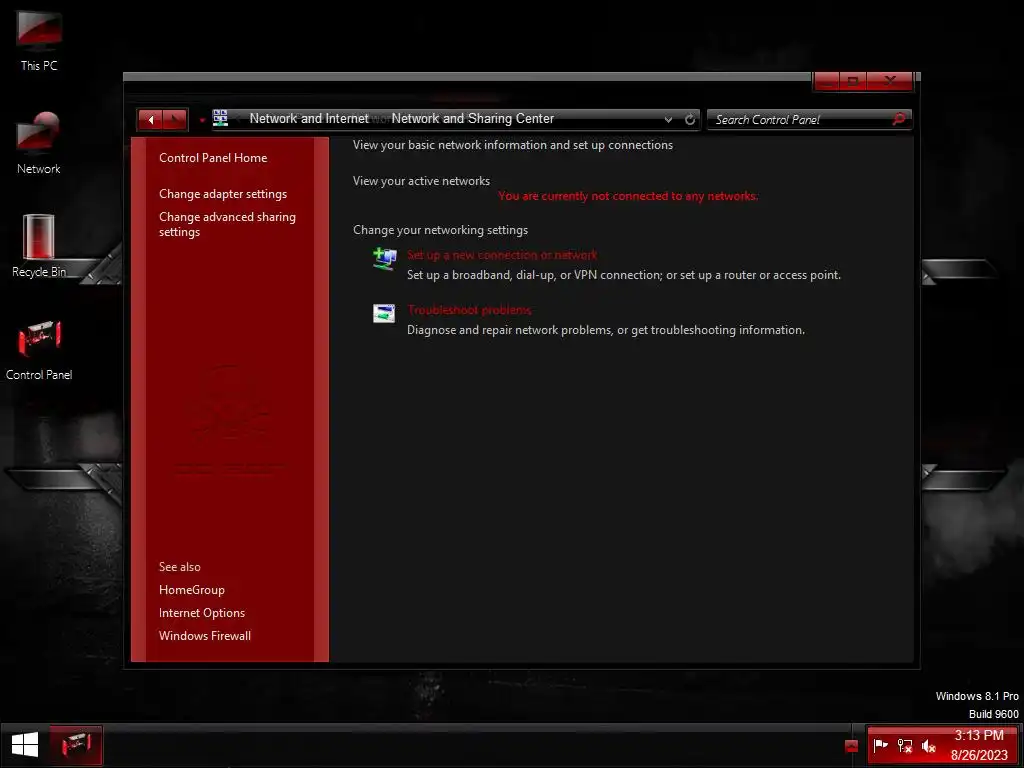Refresh the Network and Sharing Center
1024x768 pixels.
(x=690, y=120)
